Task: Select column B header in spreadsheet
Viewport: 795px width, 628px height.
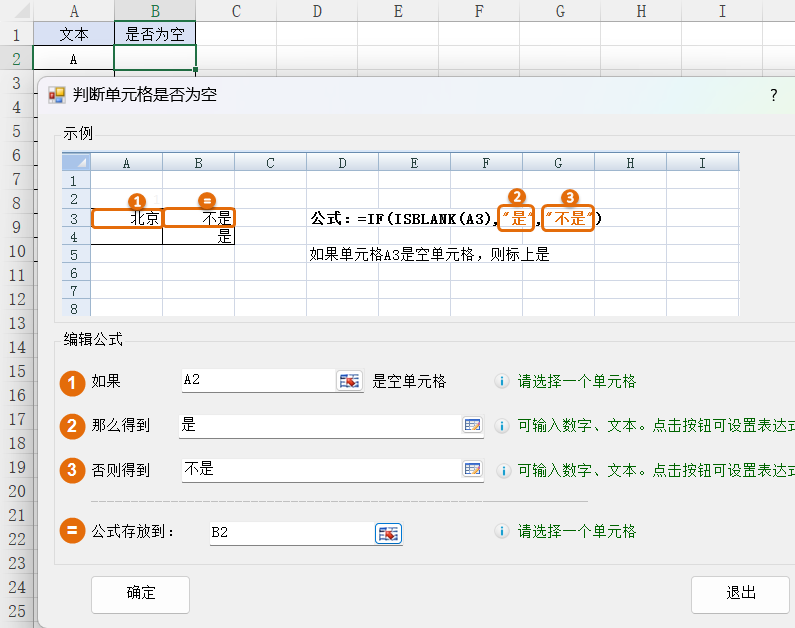Action: pos(155,11)
